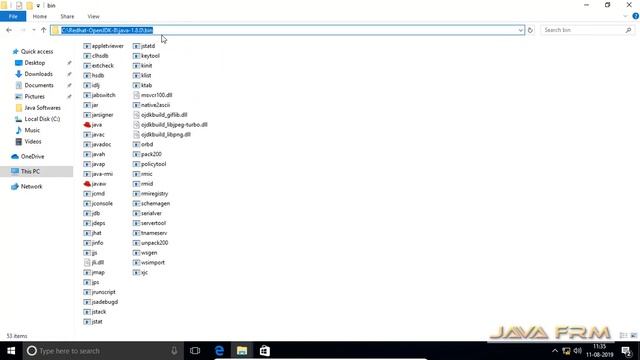Switch to large icons view button
The image size is (640, 360).
click(633, 336)
